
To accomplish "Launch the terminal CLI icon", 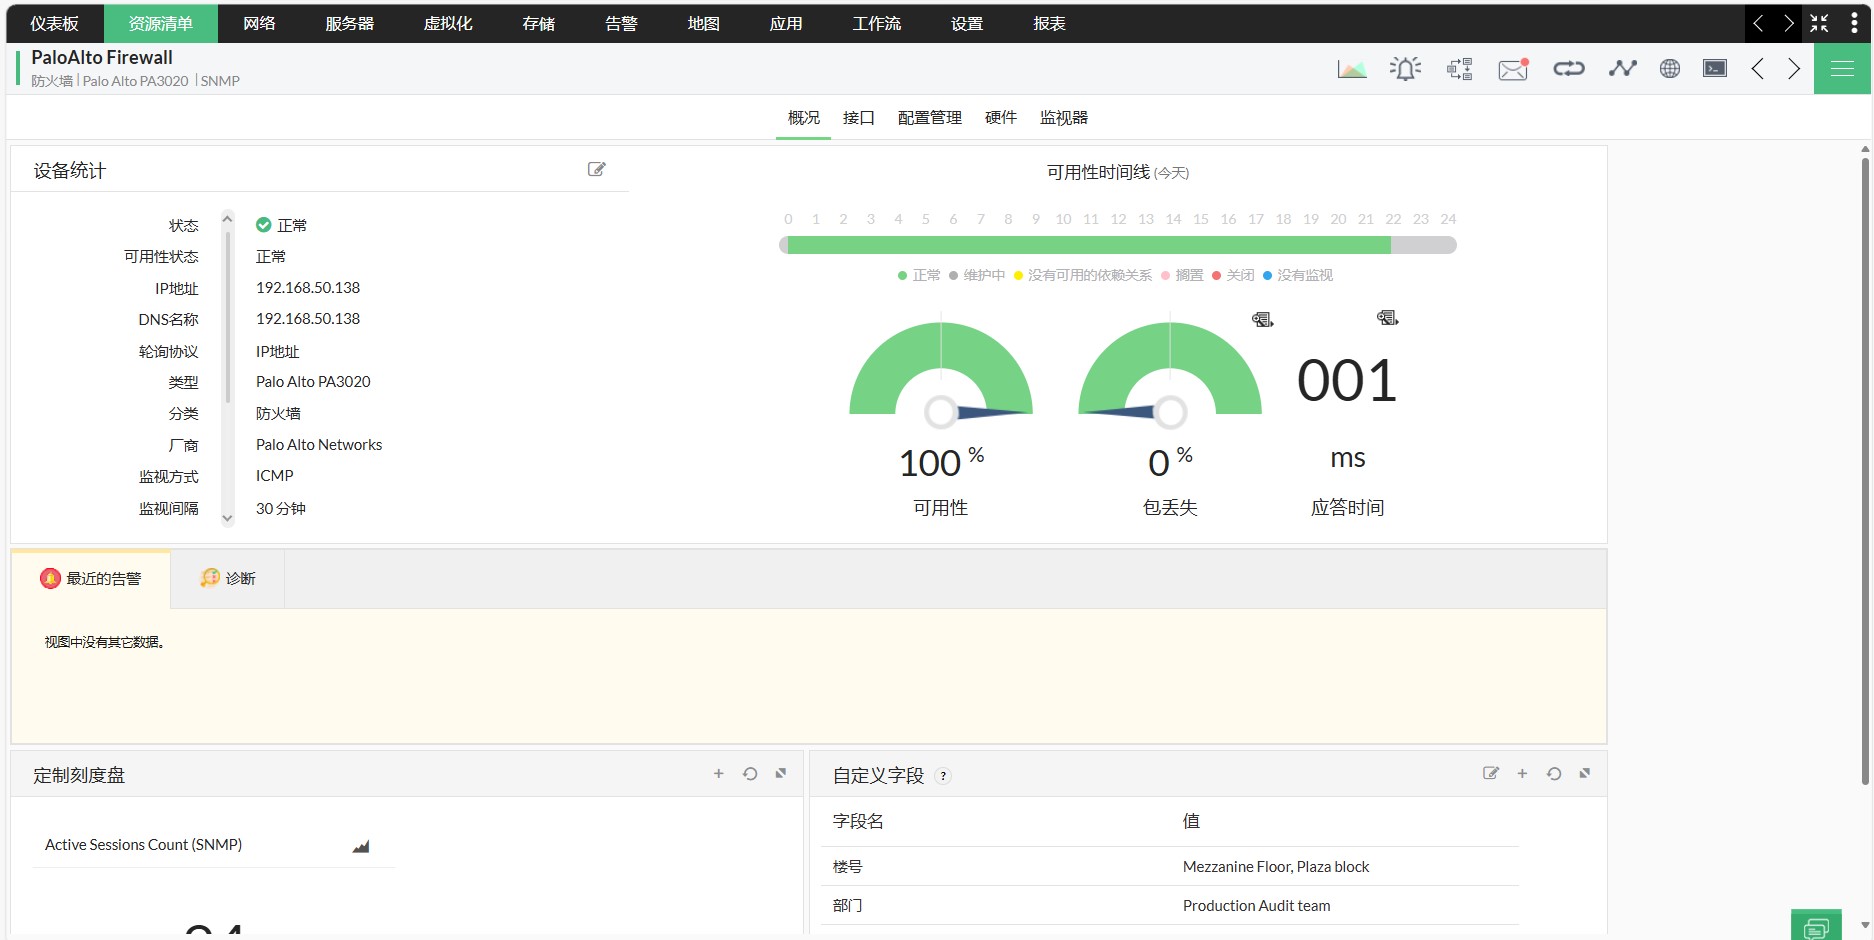I will pyautogui.click(x=1714, y=68).
